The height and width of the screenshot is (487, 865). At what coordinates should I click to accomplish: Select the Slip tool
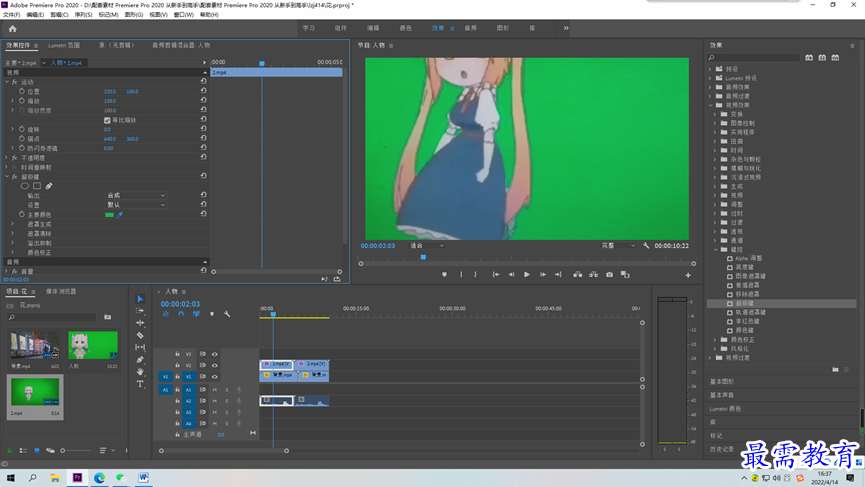click(140, 347)
